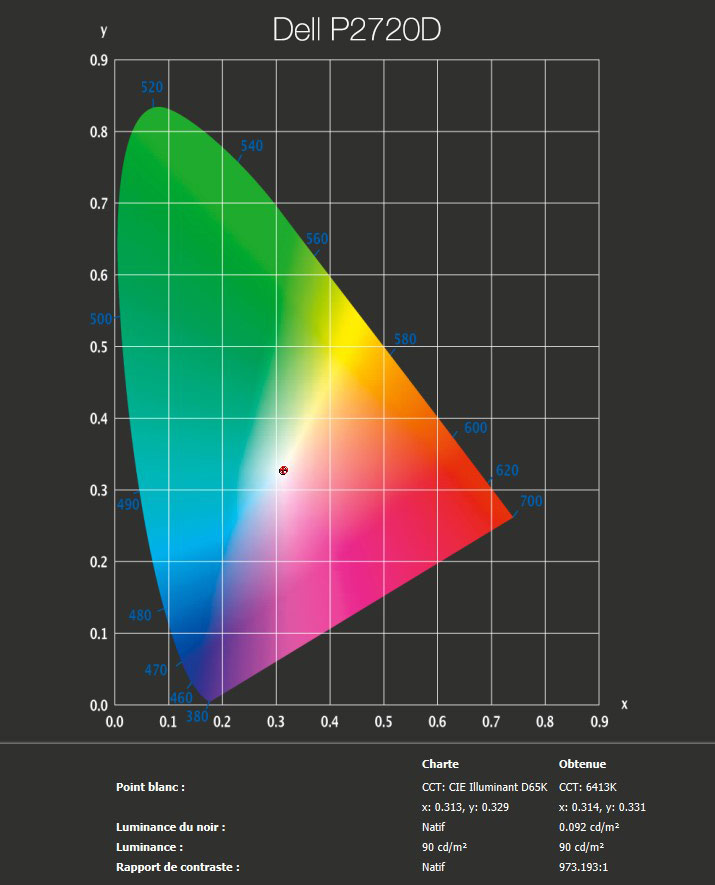Image resolution: width=715 pixels, height=885 pixels.
Task: Click the 'CCT: 6413K' measured value
Action: (x=587, y=787)
